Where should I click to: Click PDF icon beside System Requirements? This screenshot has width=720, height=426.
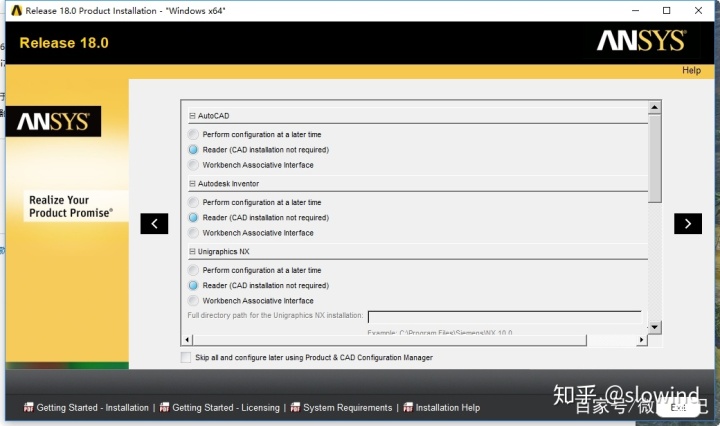pos(295,407)
